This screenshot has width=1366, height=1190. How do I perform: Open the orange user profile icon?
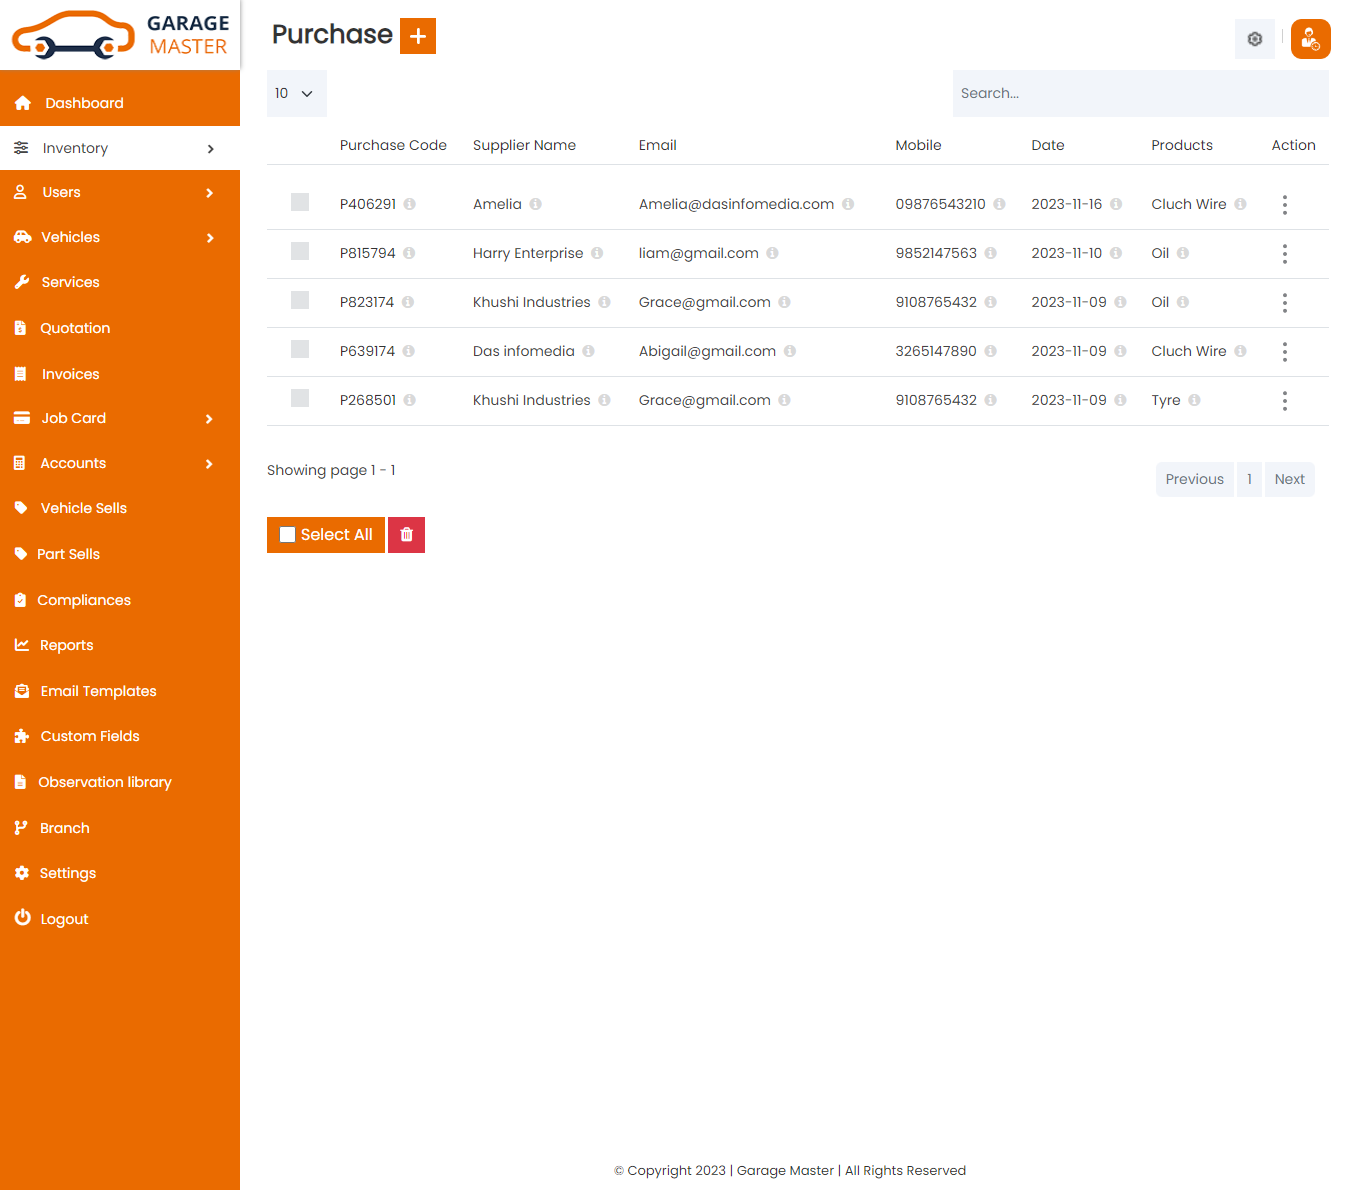point(1310,39)
